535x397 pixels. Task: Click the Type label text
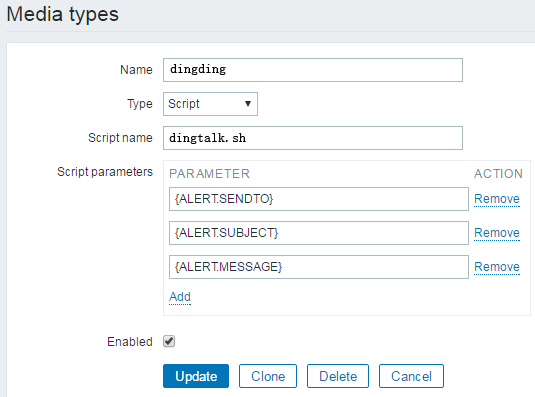[140, 104]
